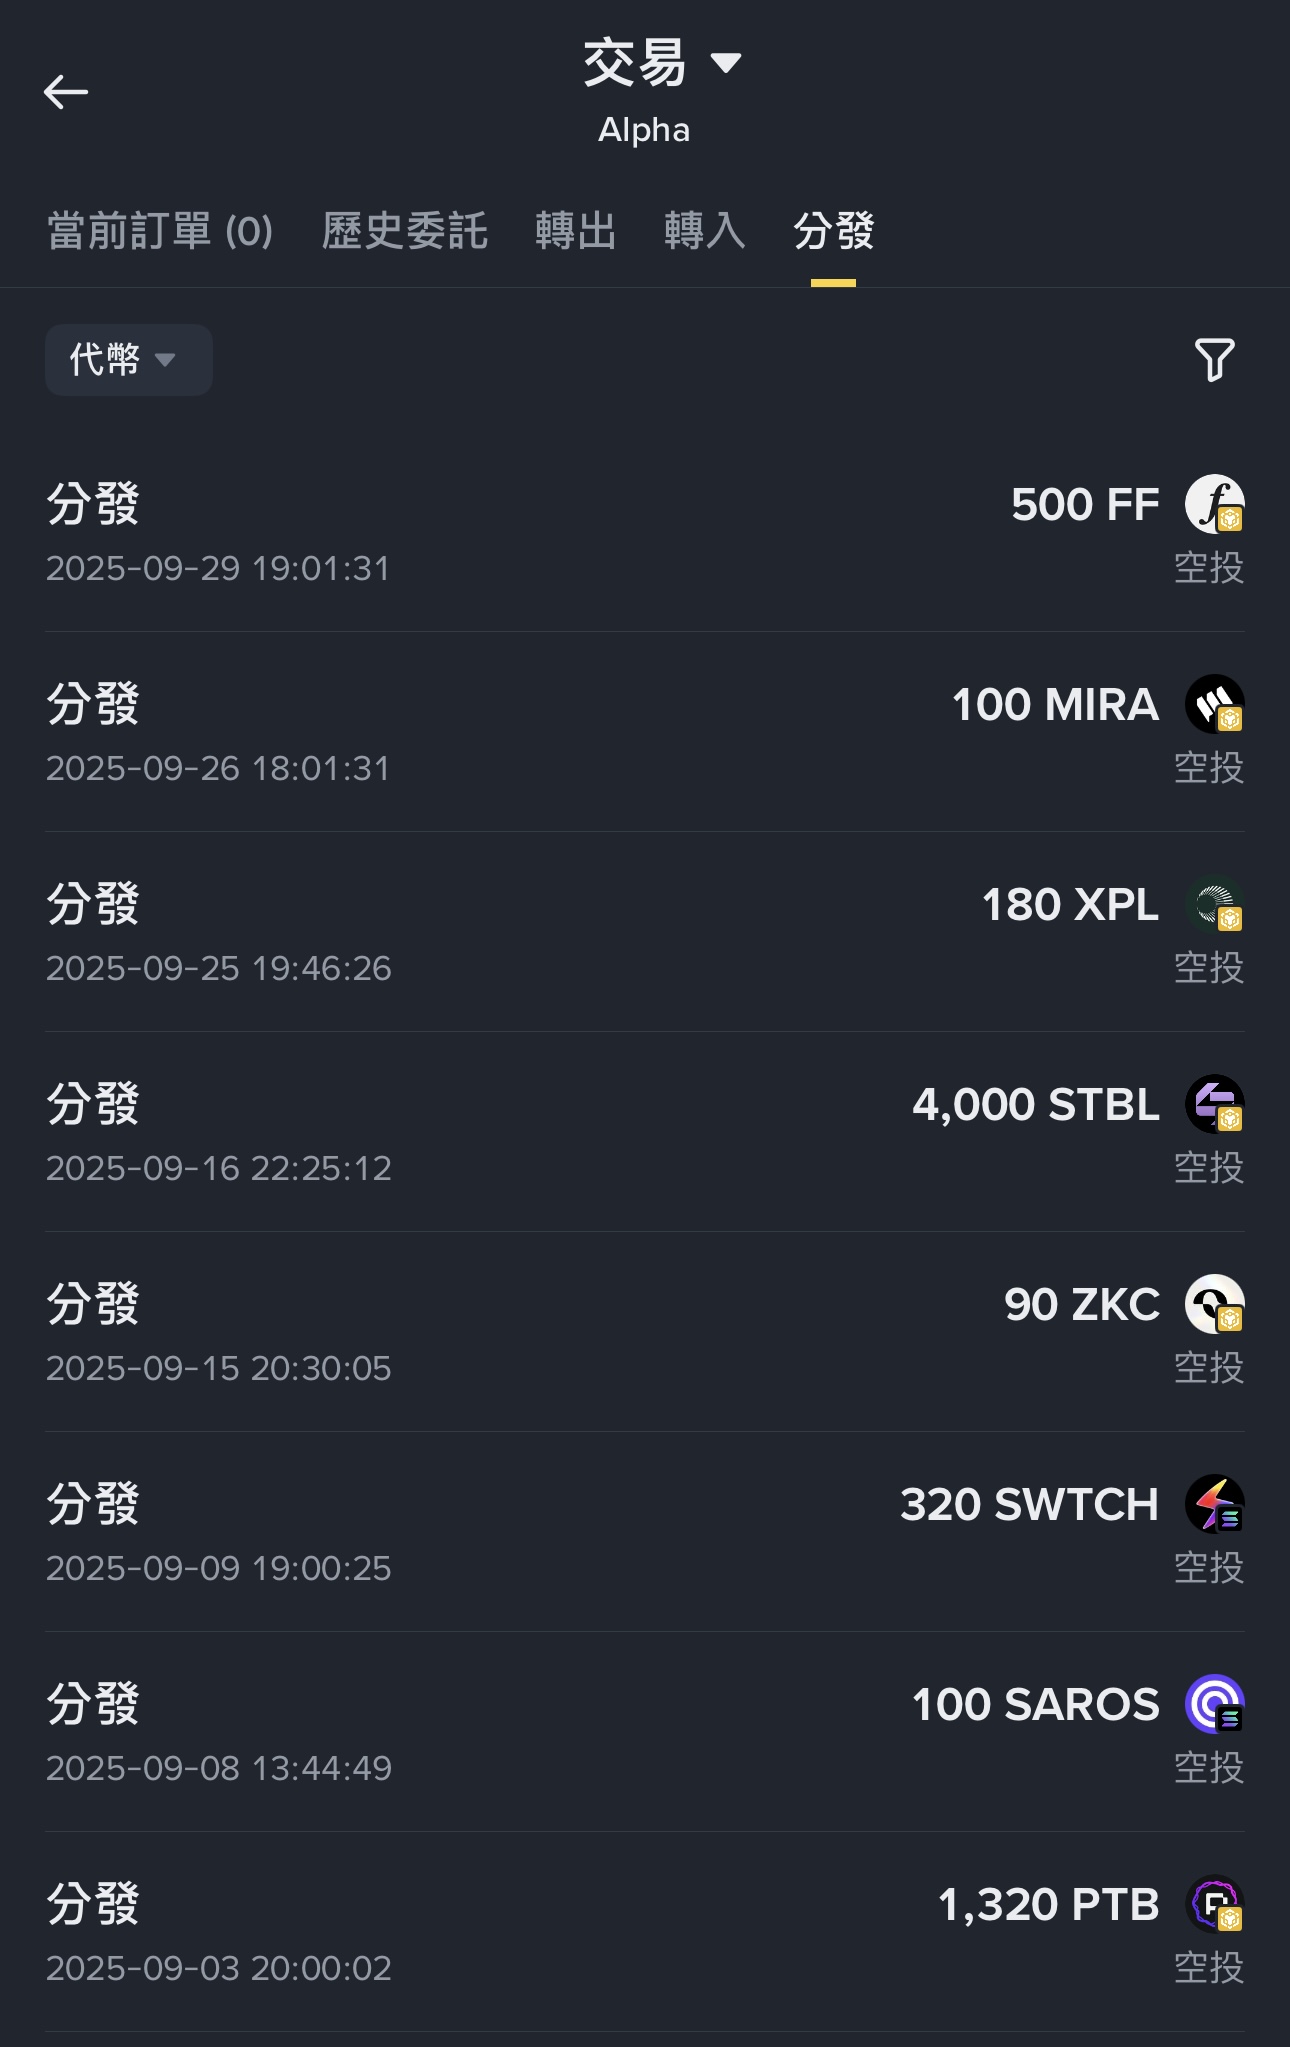
Task: Open the 代幣 token filter dropdown
Action: 128,360
